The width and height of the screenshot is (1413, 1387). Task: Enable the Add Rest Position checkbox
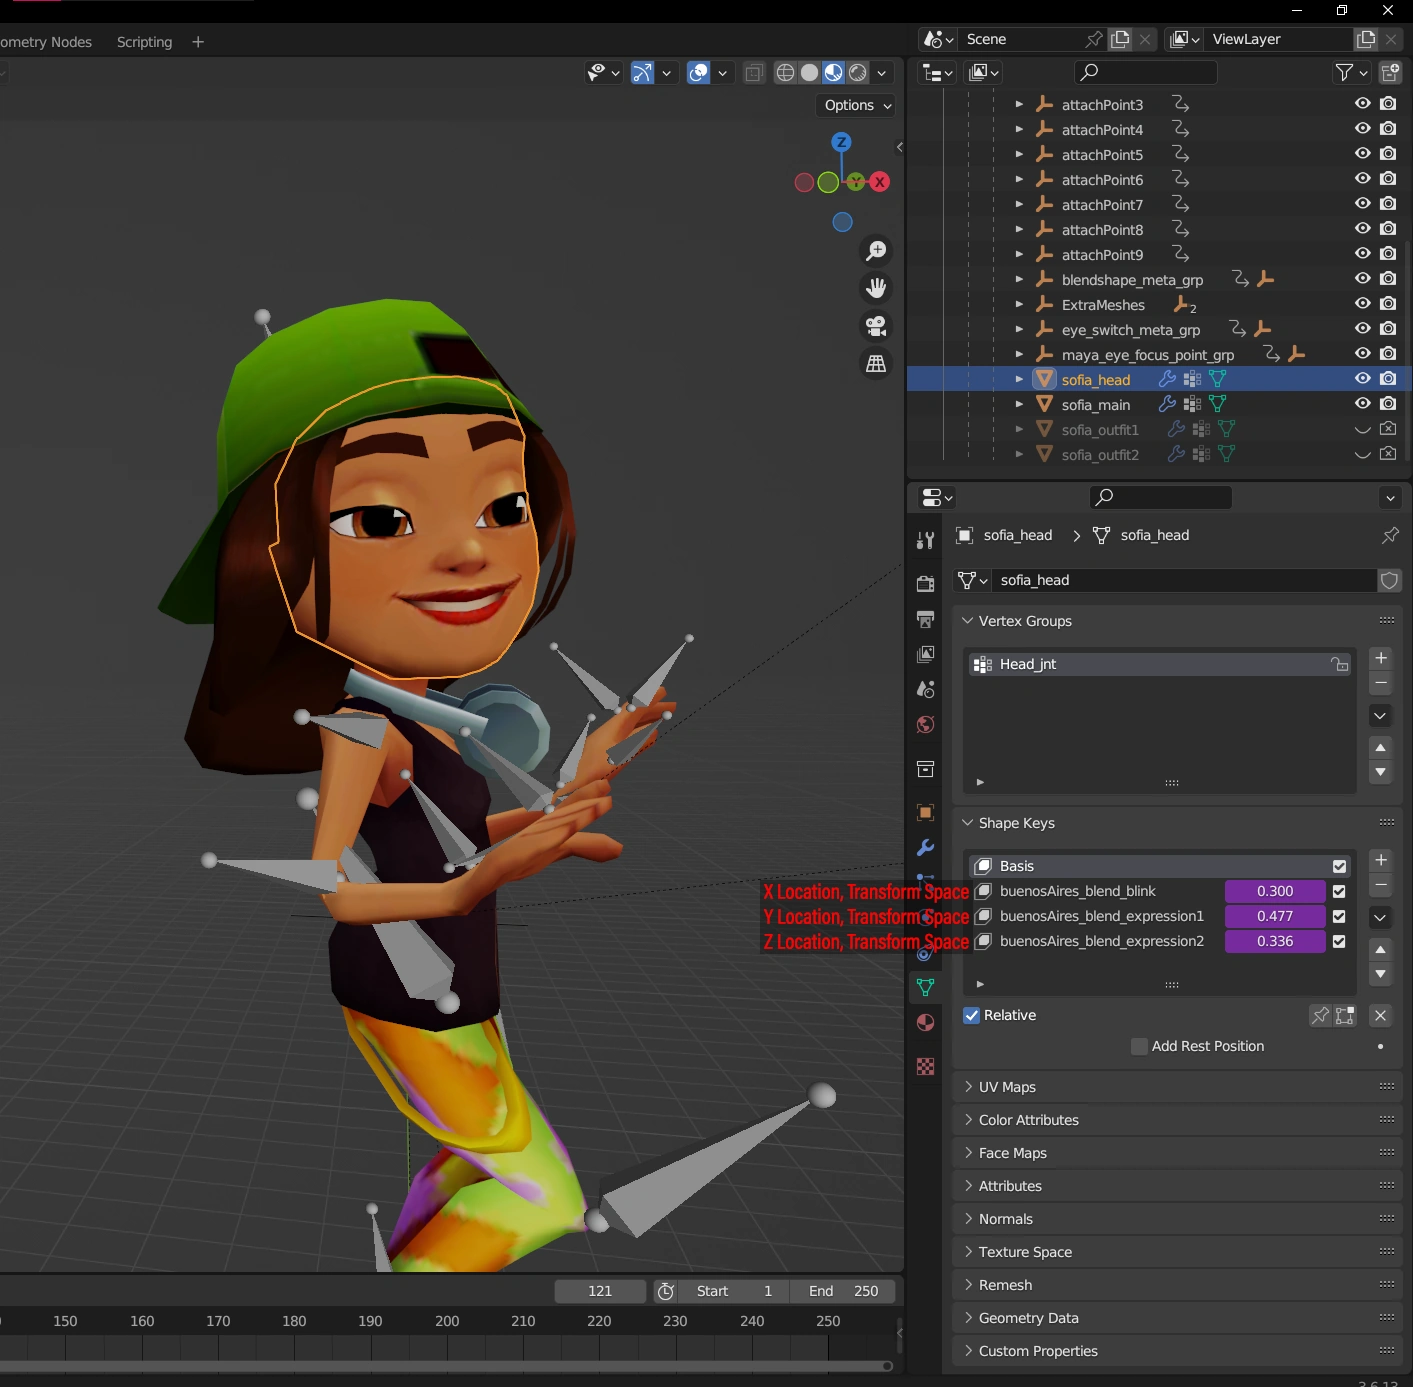1139,1046
